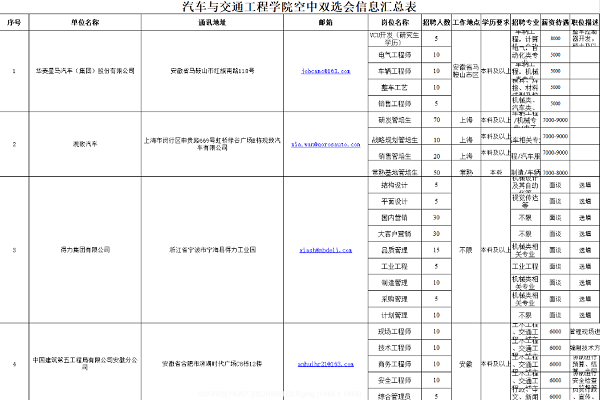Select the 职位描述 column header
The width and height of the screenshot is (600, 400).
click(x=585, y=22)
